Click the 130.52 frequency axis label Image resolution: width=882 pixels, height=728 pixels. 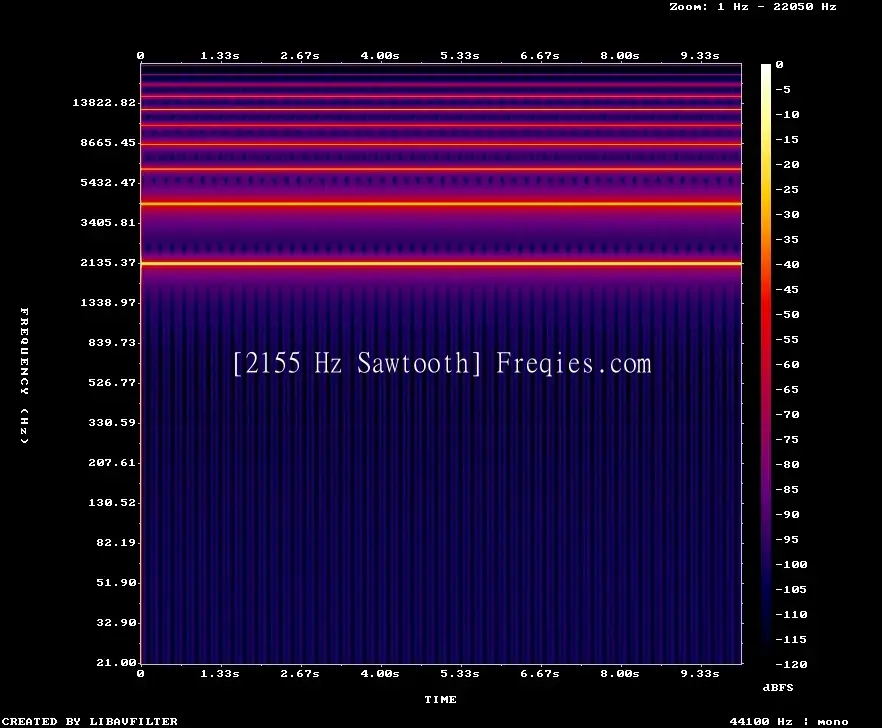112,502
